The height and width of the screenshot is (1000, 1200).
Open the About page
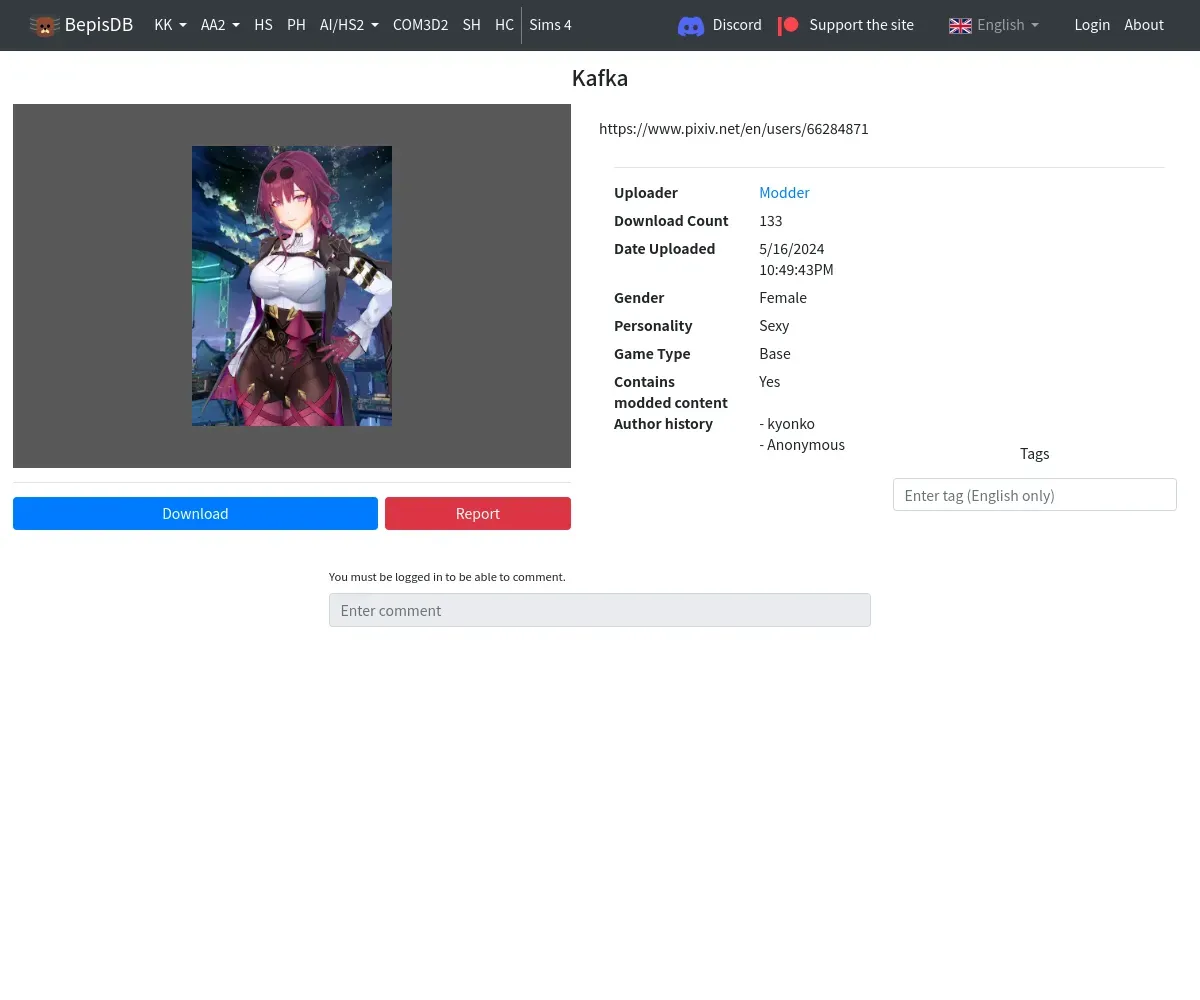point(1144,25)
